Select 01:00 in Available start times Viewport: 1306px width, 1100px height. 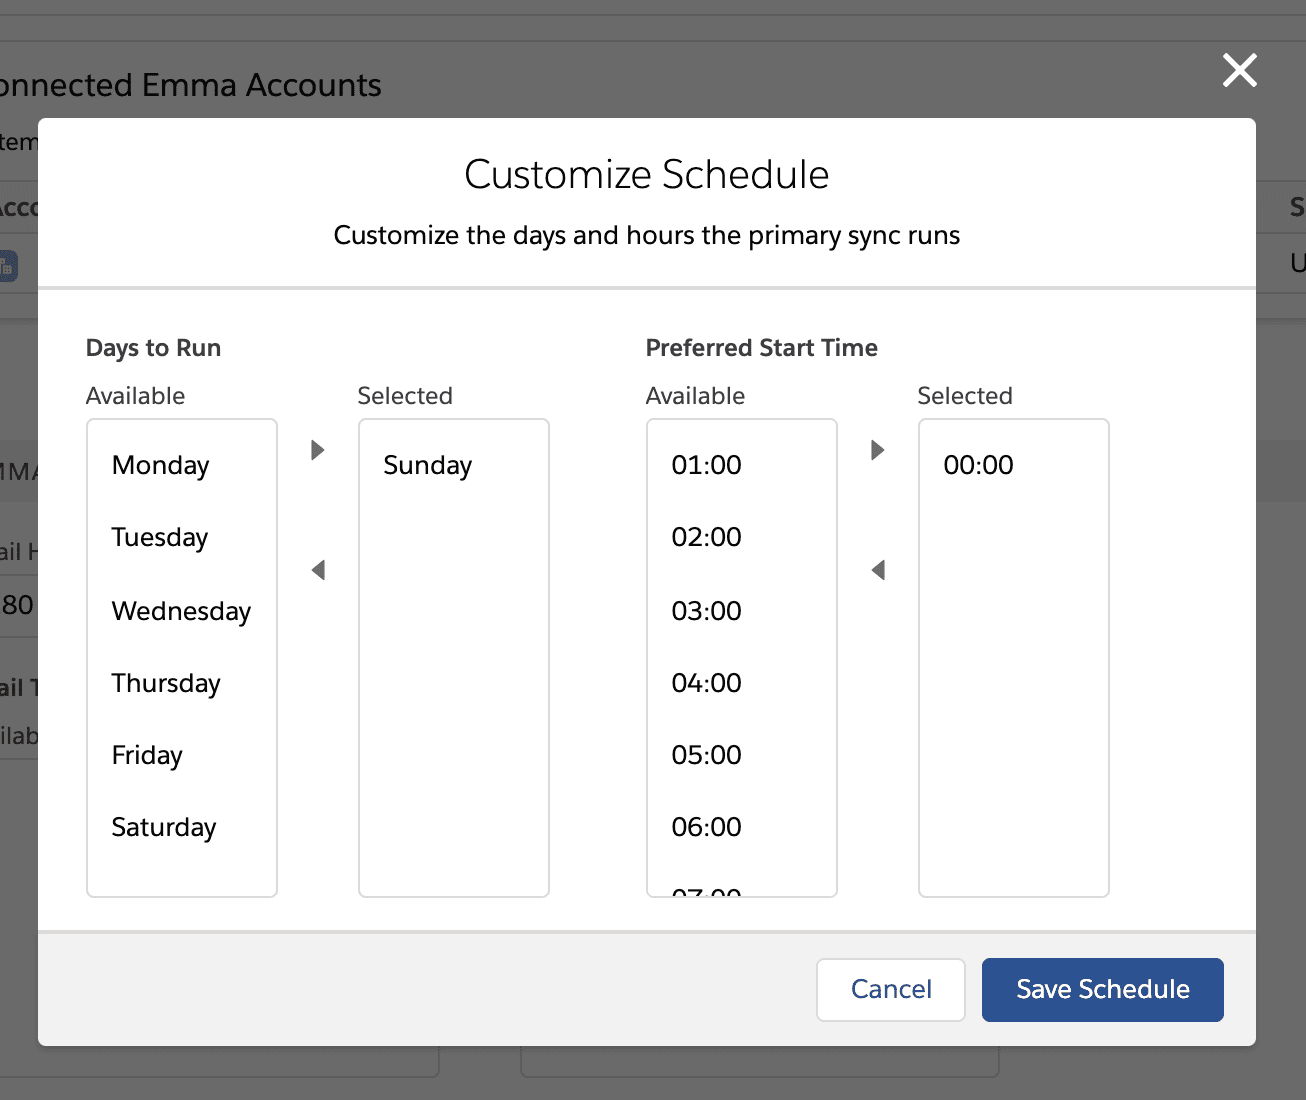click(742, 465)
